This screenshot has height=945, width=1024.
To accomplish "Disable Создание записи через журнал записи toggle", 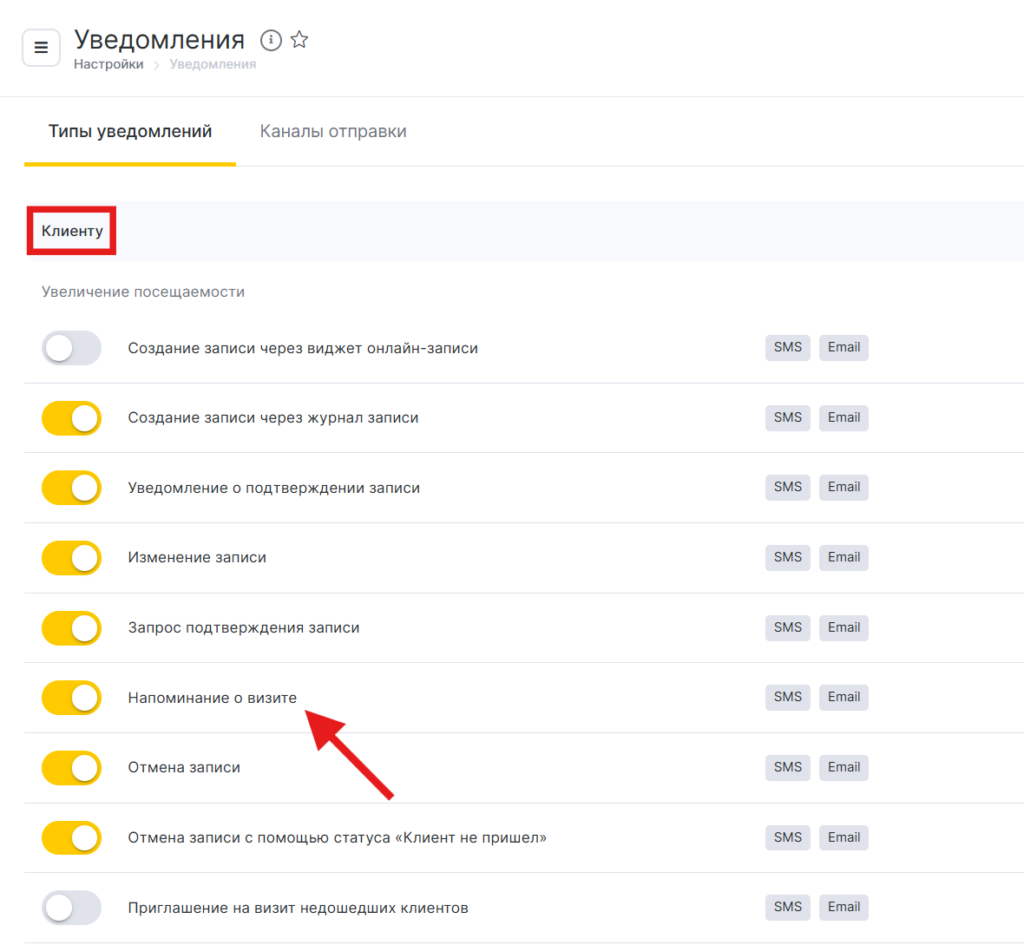I will click(72, 418).
